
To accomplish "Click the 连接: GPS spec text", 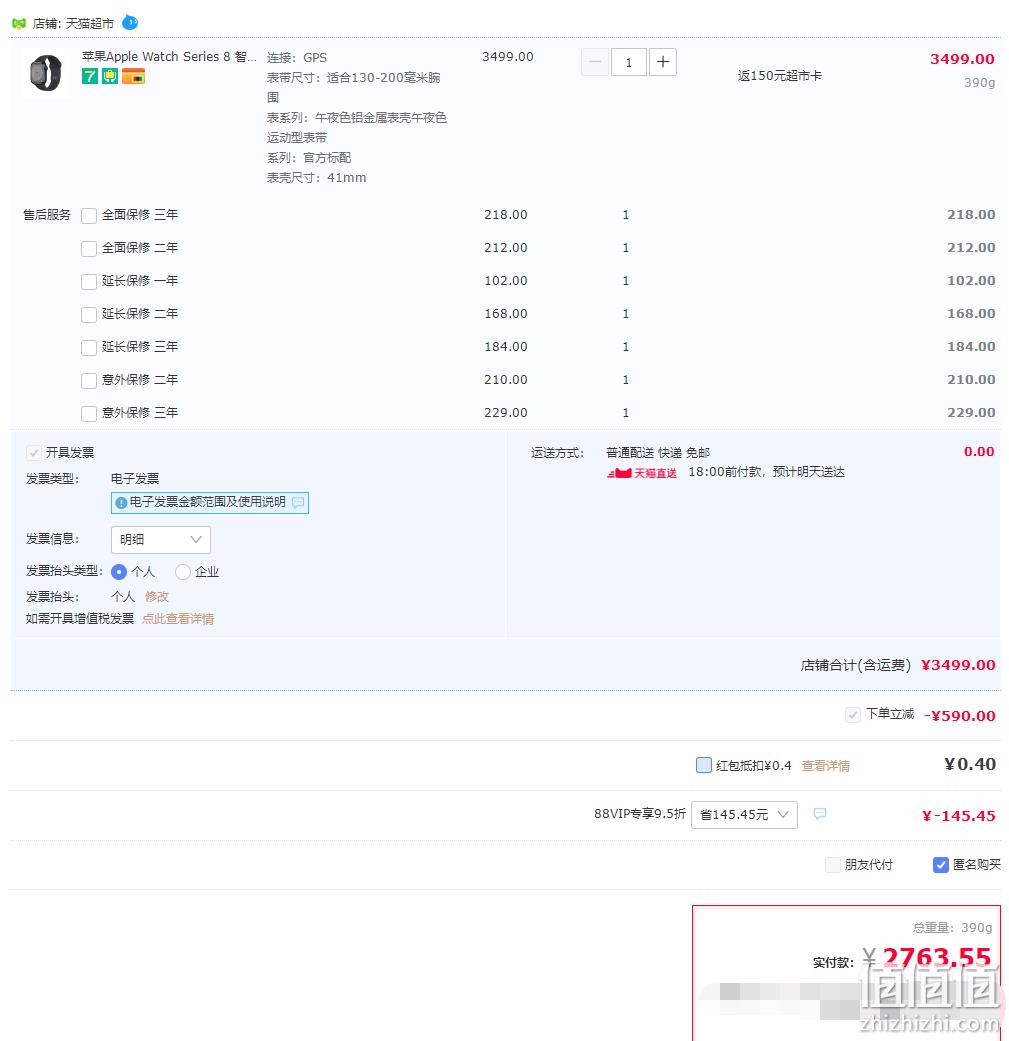I will click(297, 58).
